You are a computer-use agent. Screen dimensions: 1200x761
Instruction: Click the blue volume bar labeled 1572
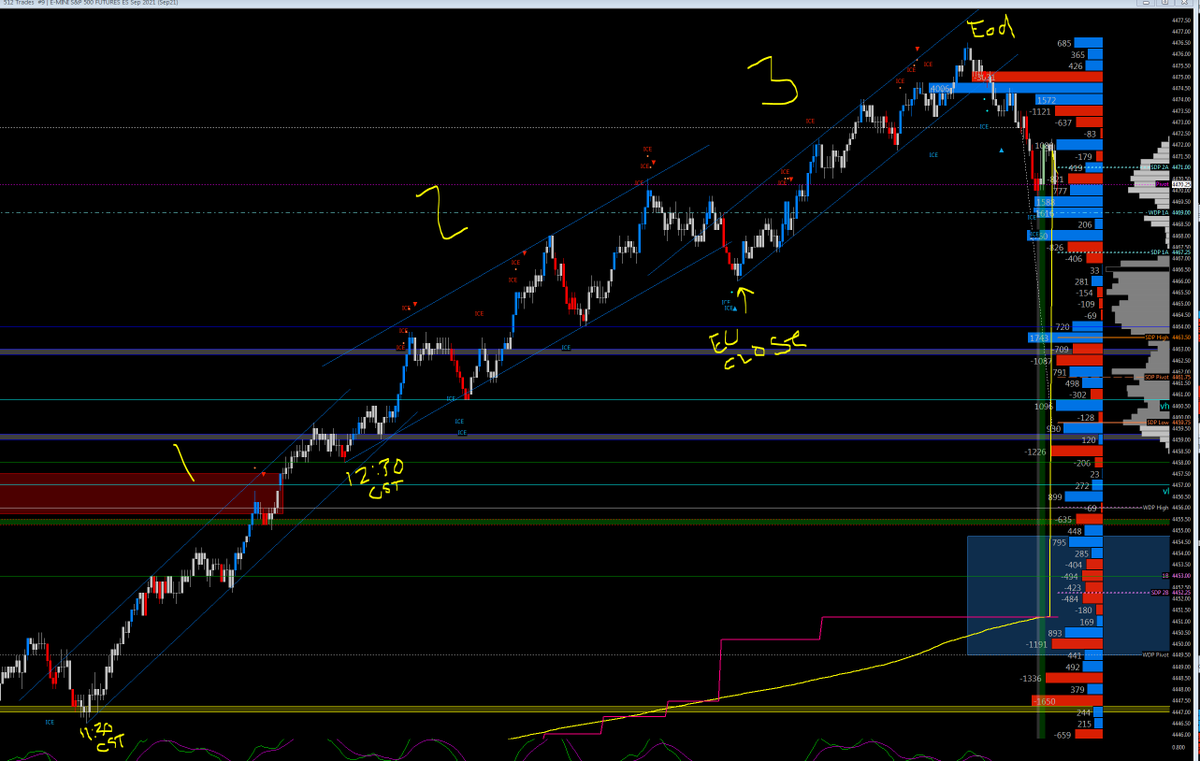click(1069, 100)
